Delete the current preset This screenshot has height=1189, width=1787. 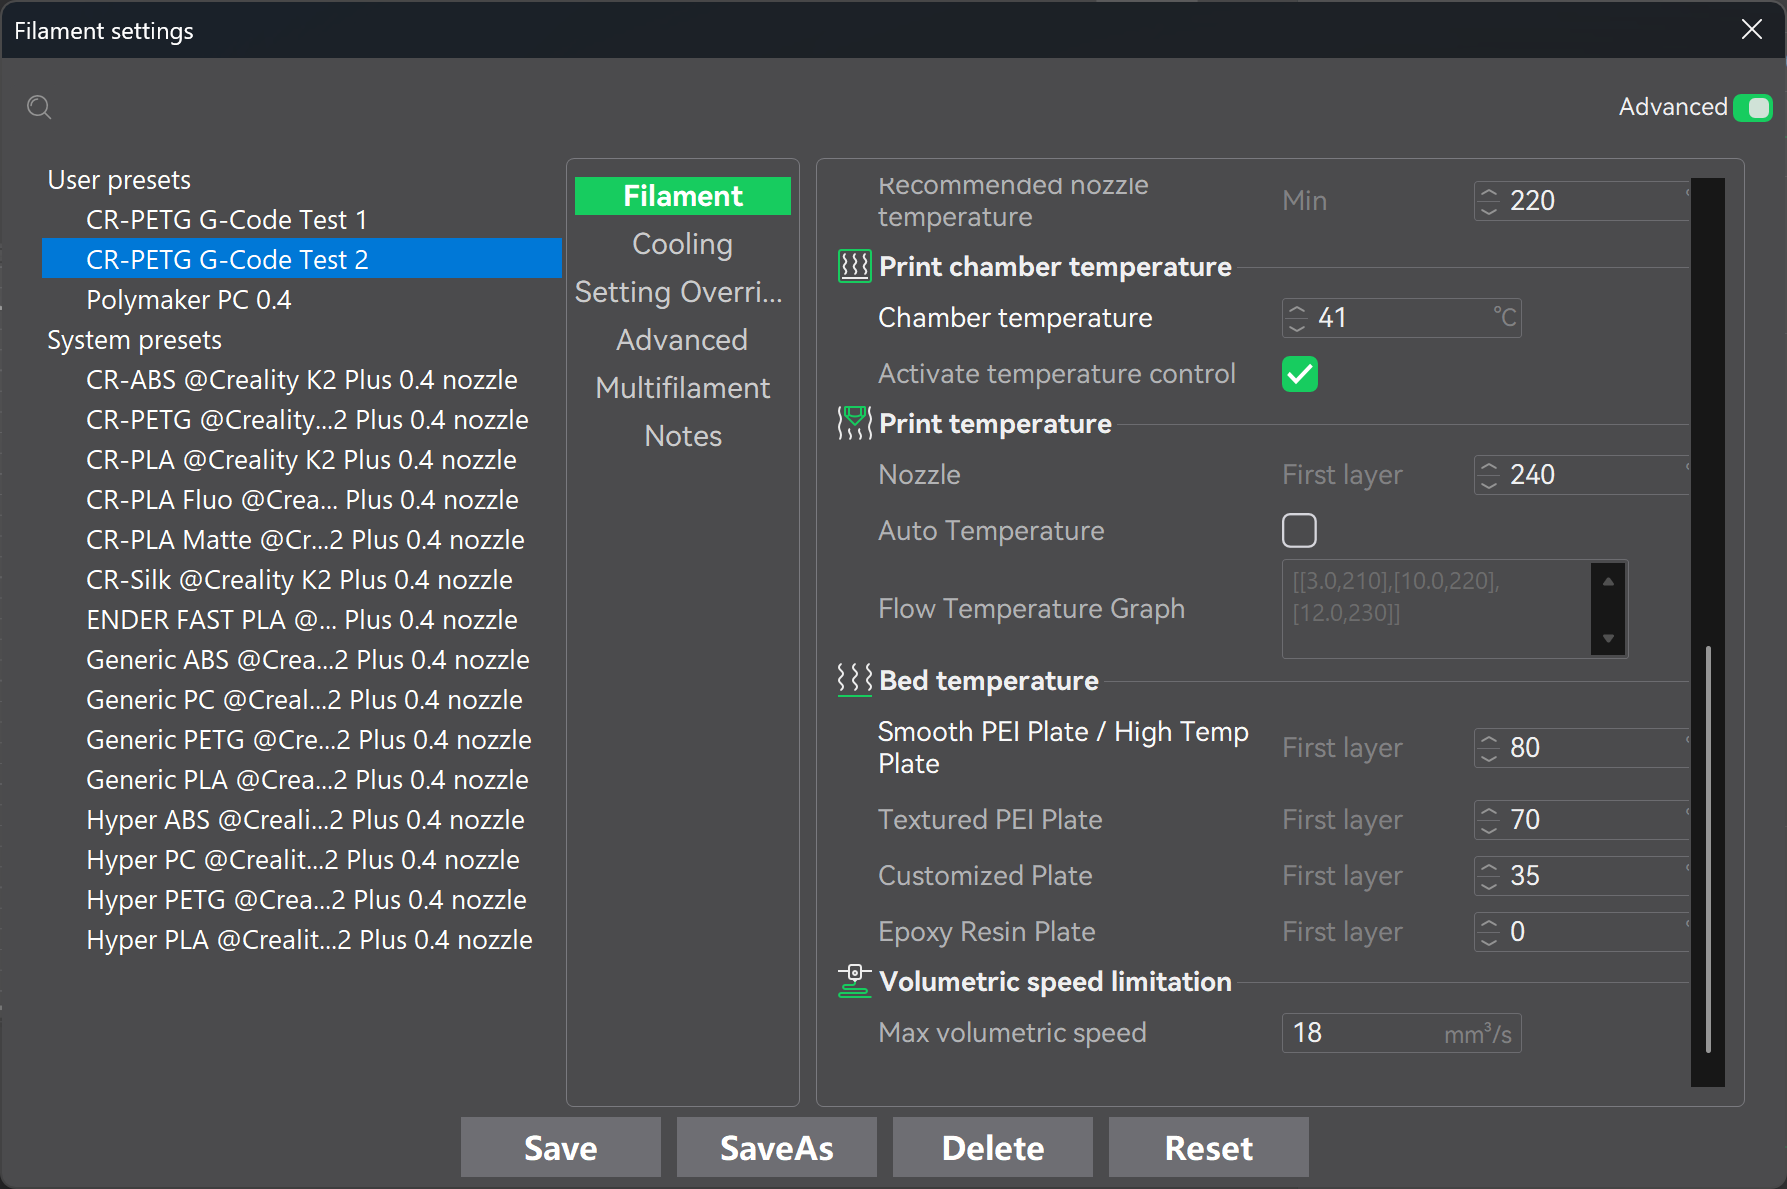pyautogui.click(x=993, y=1148)
